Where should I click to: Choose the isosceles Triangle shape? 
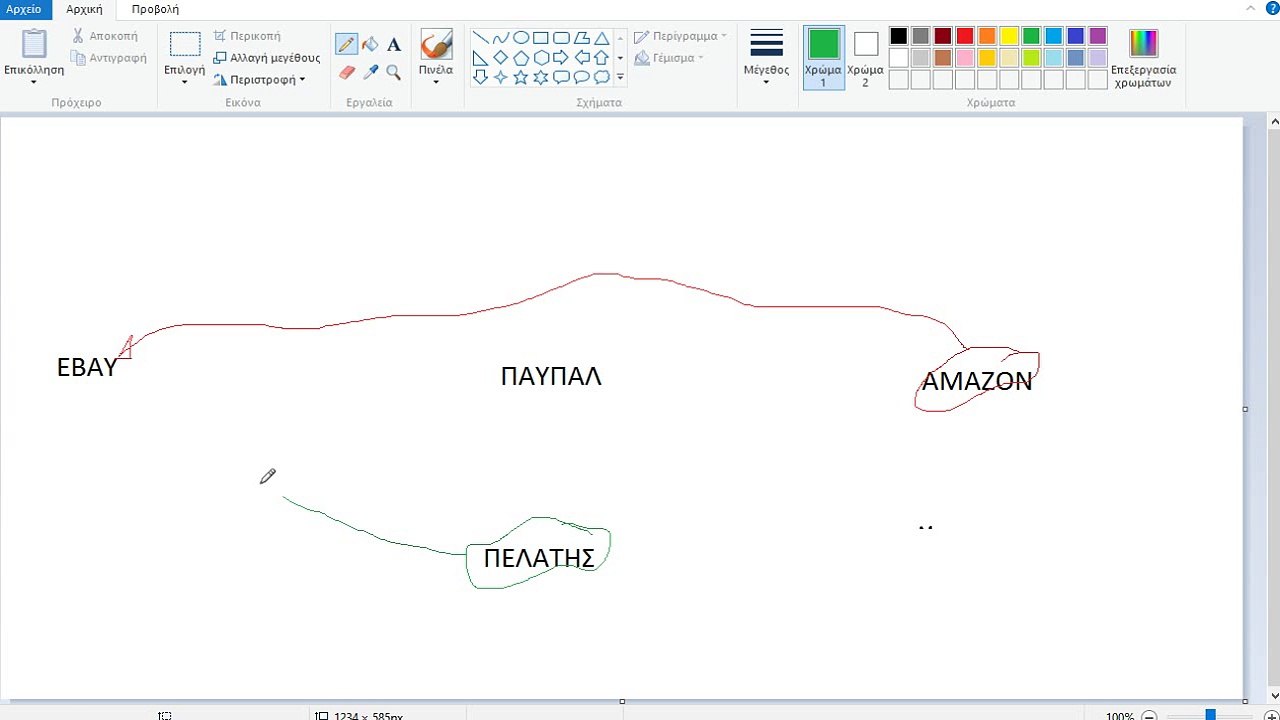tap(601, 38)
